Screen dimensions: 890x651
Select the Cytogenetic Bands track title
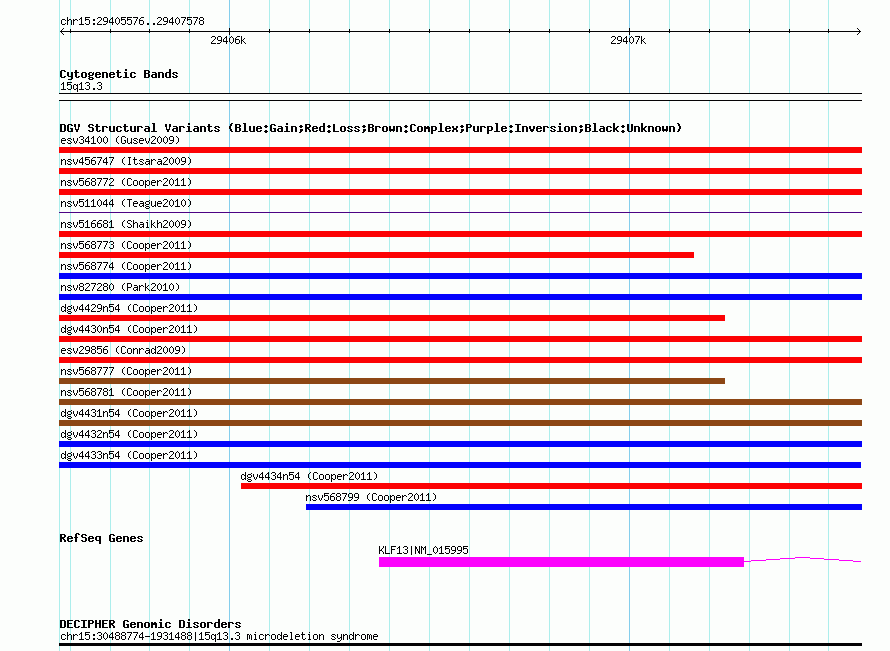pyautogui.click(x=119, y=74)
